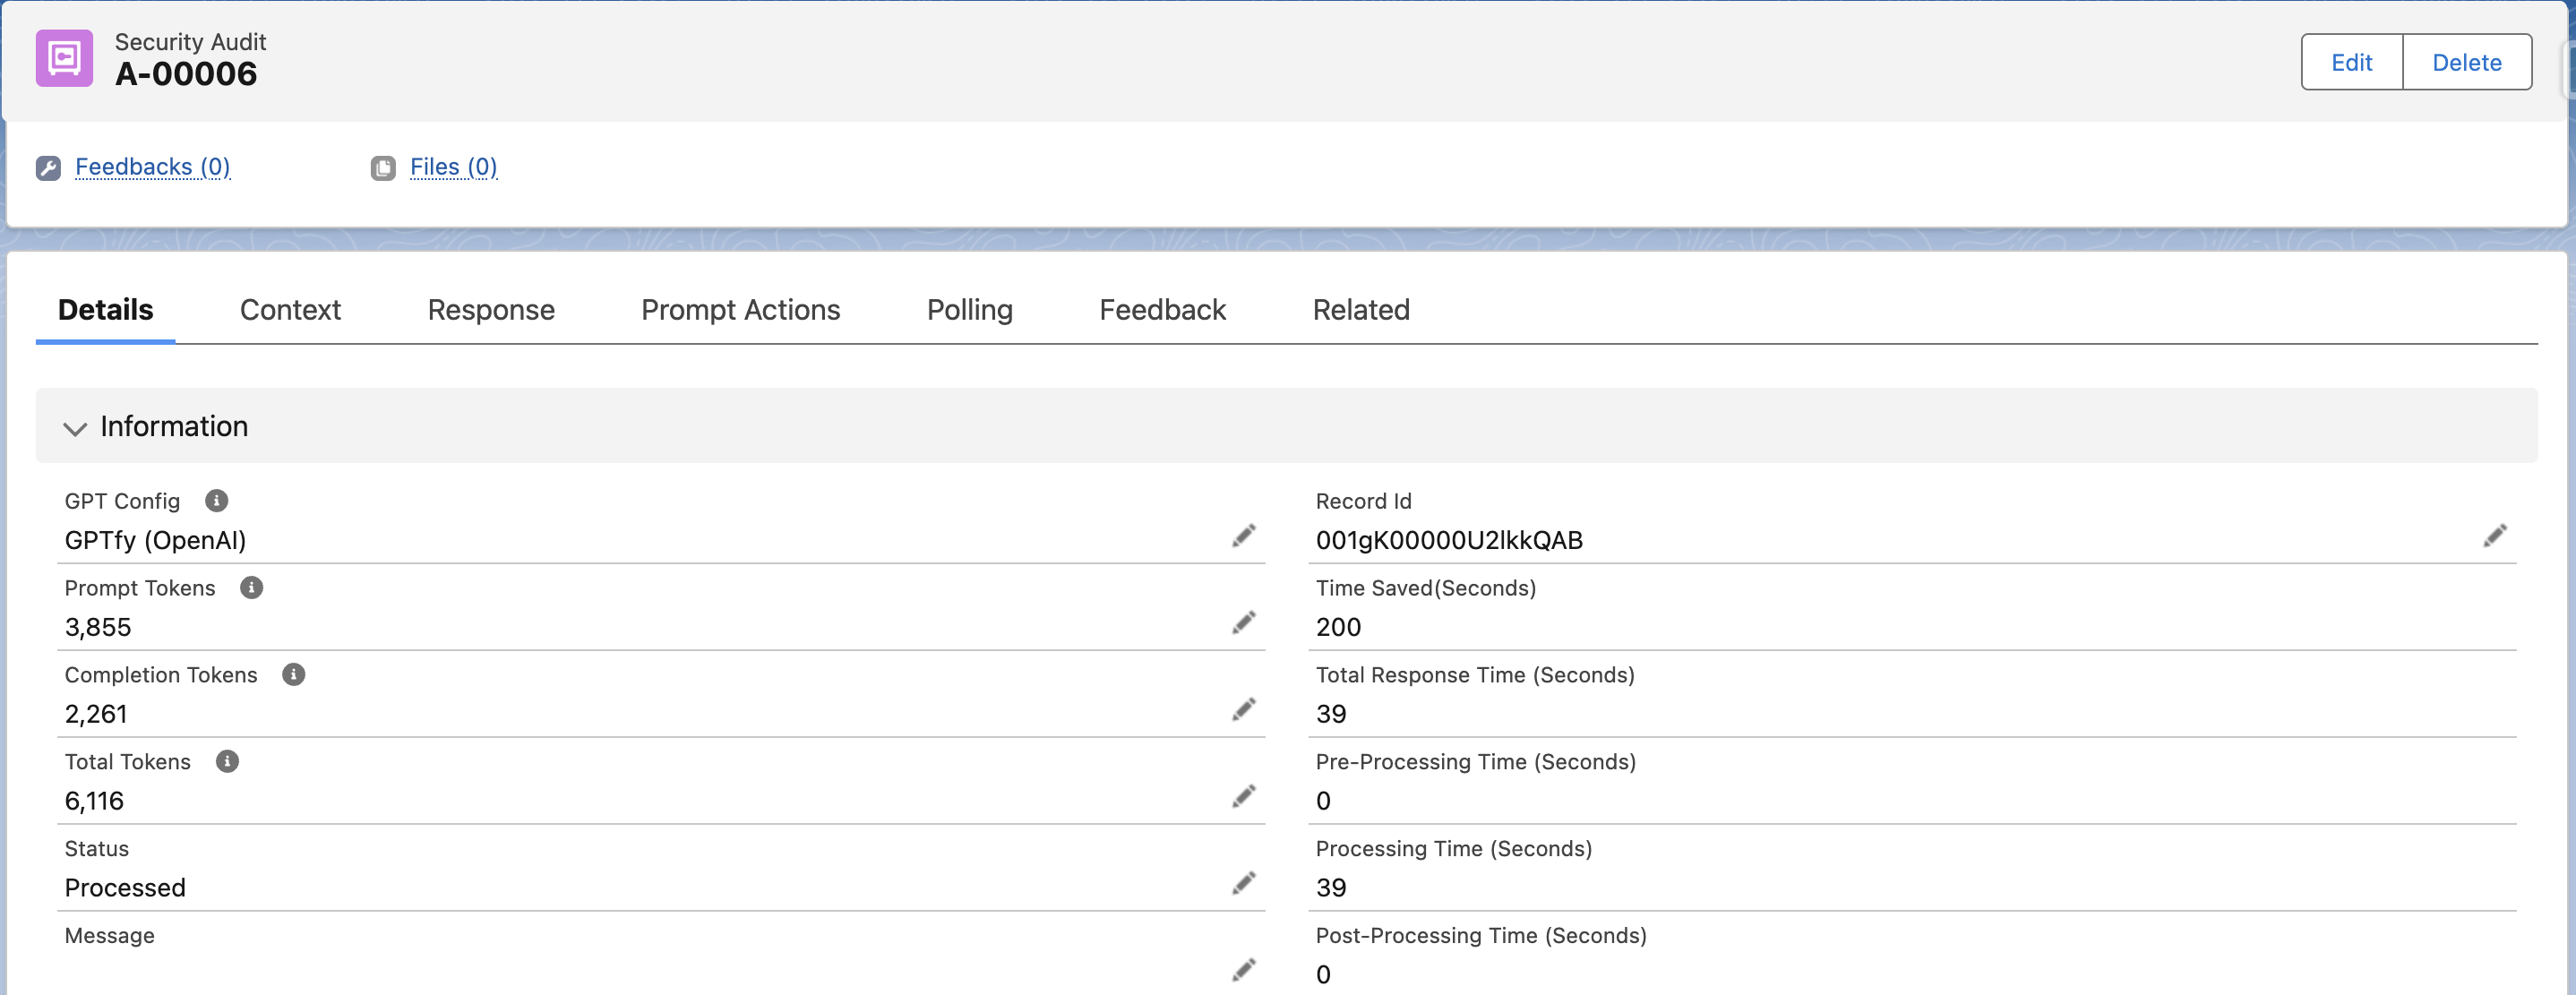This screenshot has width=2576, height=995.
Task: Switch to the Context tab
Action: (x=290, y=310)
